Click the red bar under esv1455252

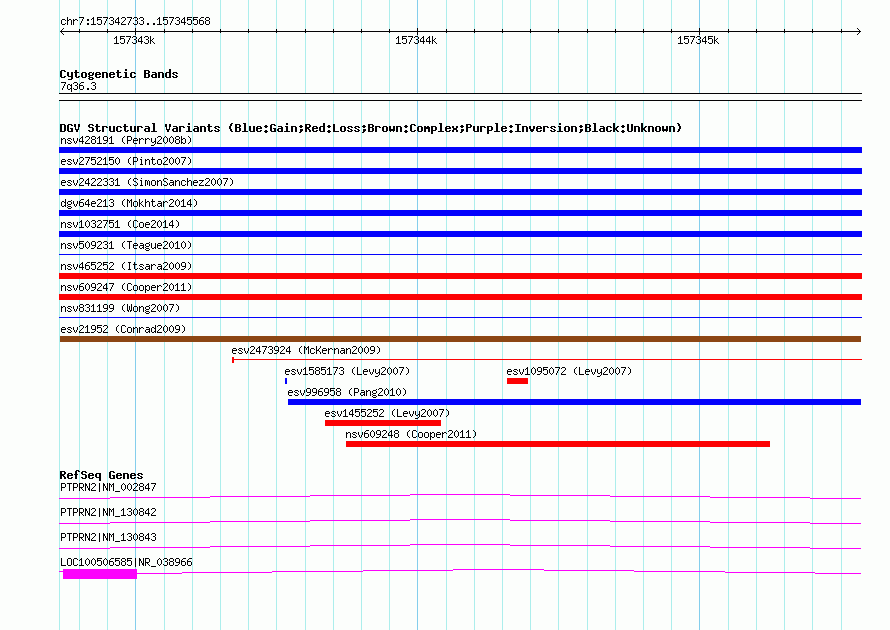pos(383,423)
